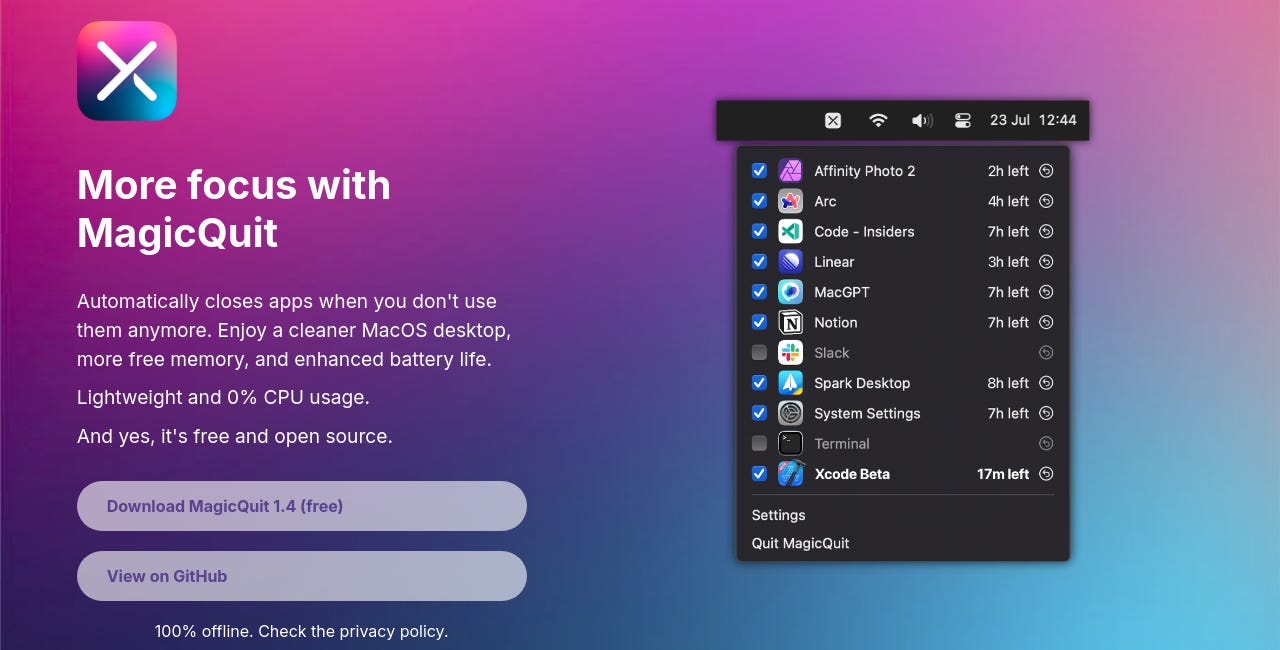Open MagicQuit X icon in menu bar

[x=833, y=121]
